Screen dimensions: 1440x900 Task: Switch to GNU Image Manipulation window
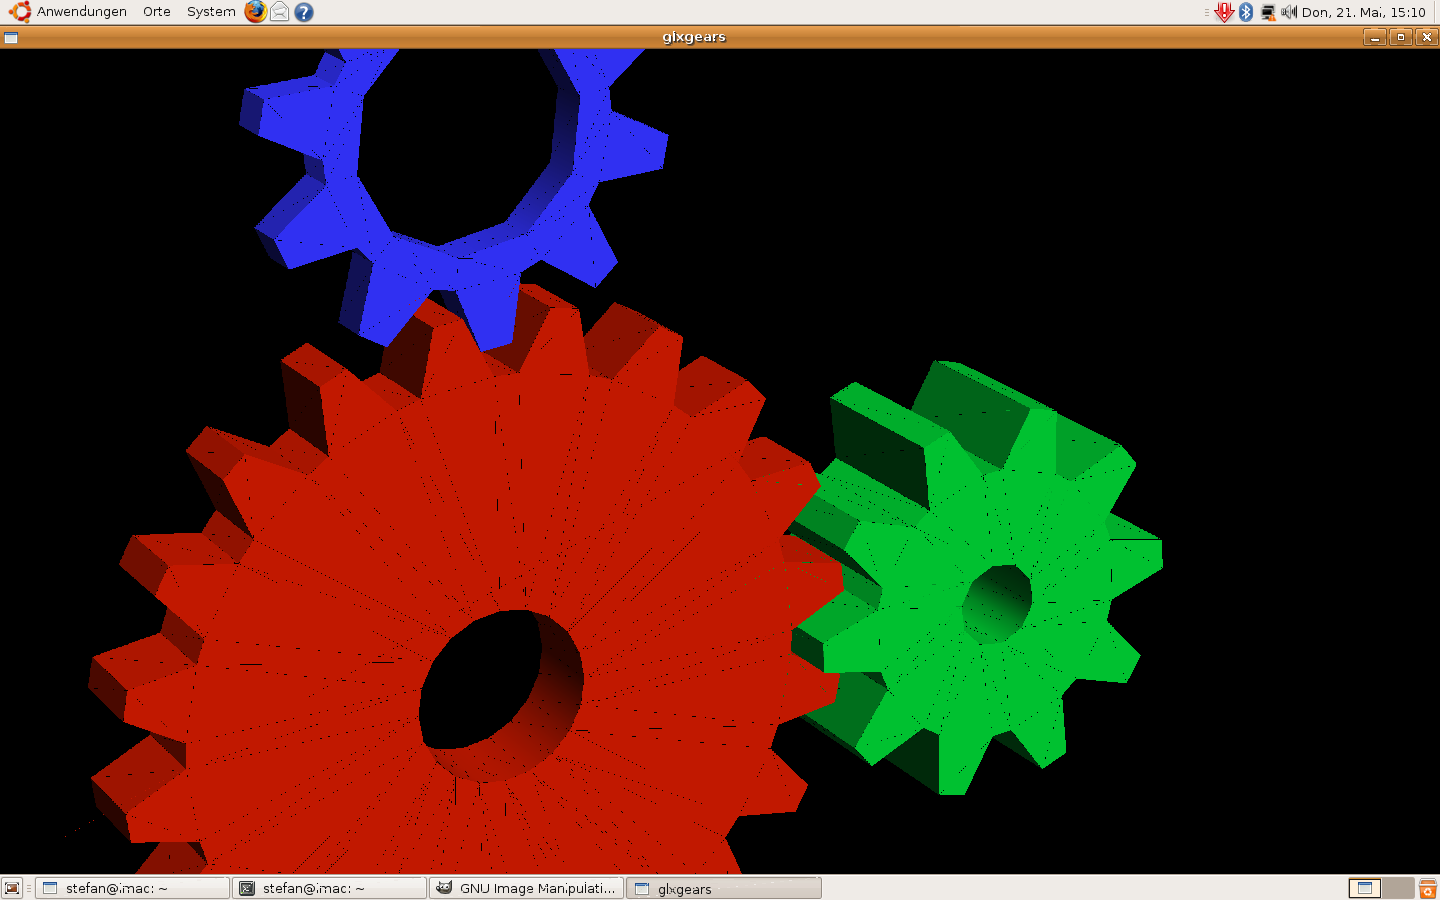tap(527, 888)
